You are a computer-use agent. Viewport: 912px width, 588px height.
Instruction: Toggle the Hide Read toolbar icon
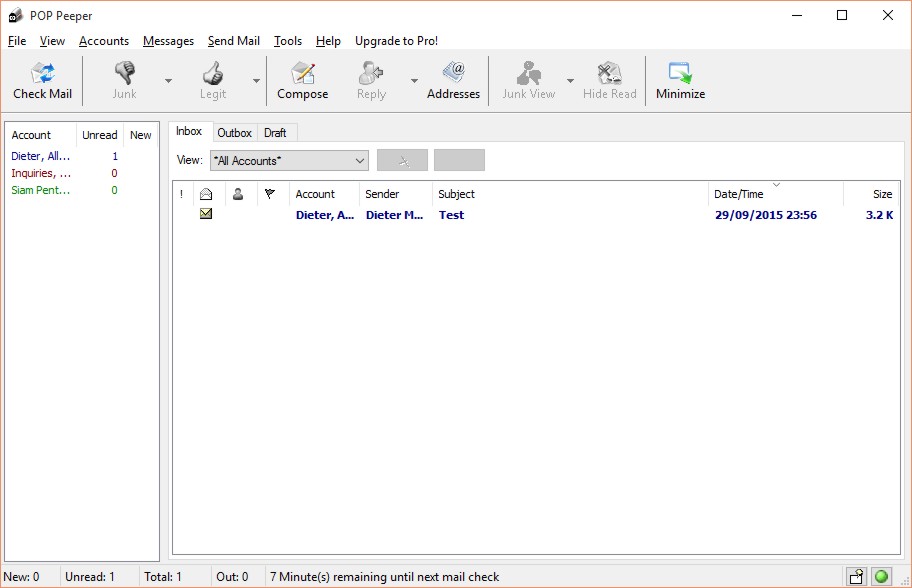(610, 73)
